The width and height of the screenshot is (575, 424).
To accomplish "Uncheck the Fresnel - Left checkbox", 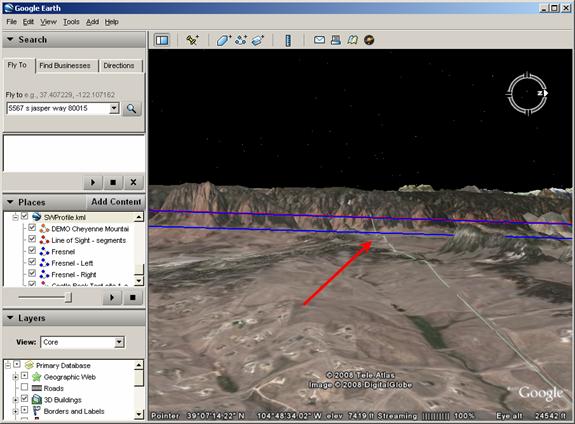I will [x=32, y=262].
